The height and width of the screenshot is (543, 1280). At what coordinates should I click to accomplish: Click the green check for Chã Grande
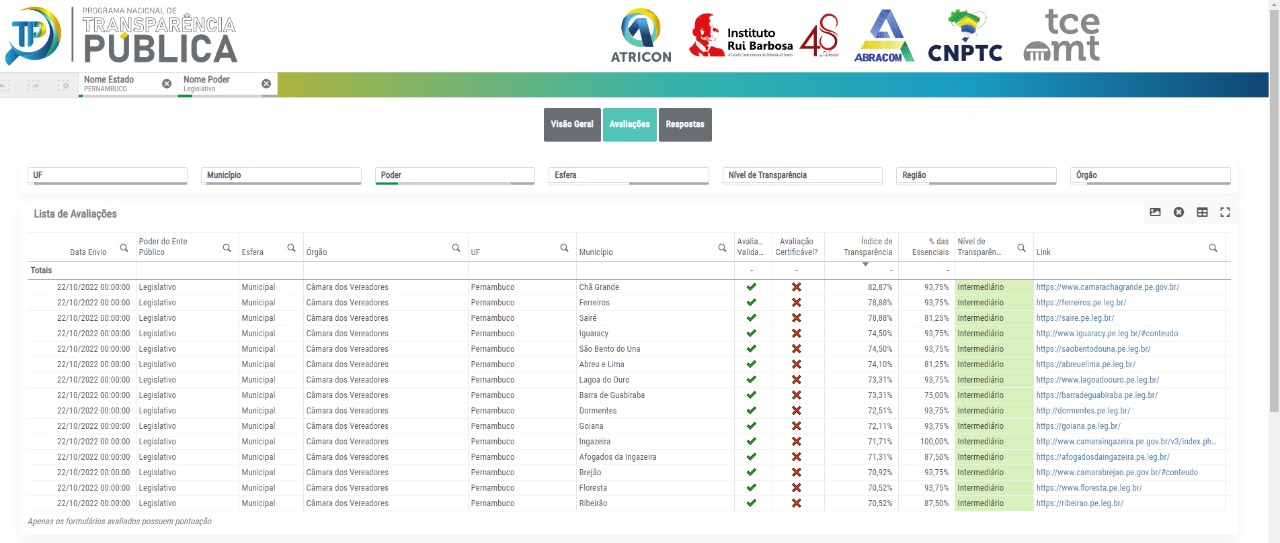(751, 287)
